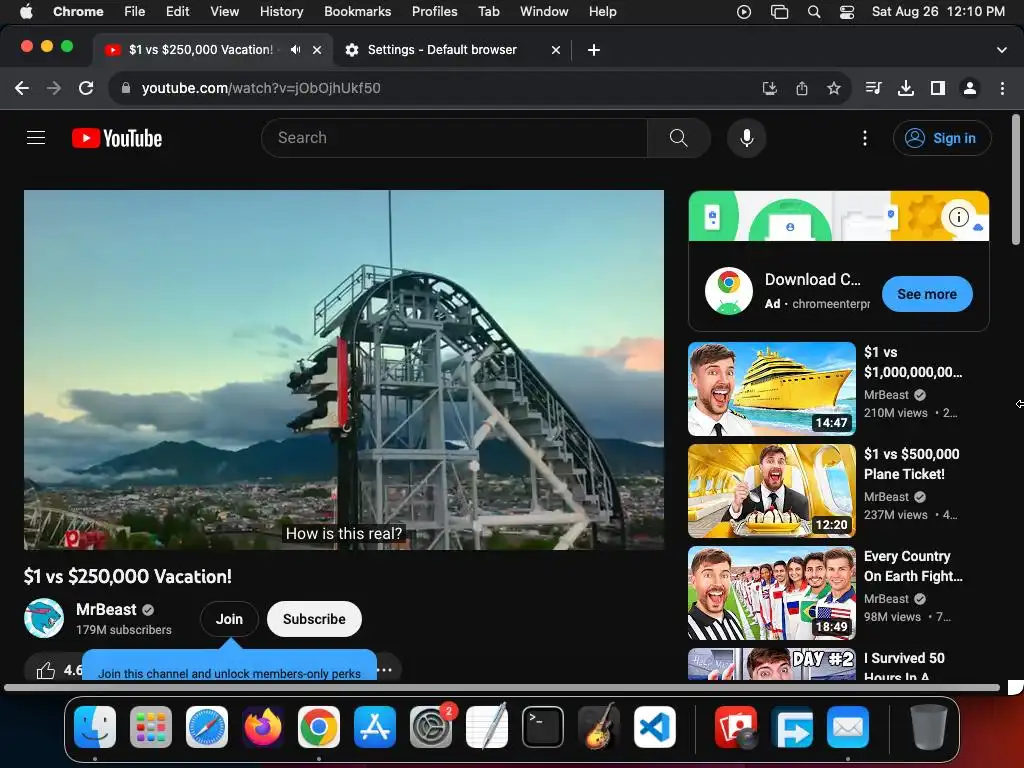Viewport: 1024px width, 768px height.
Task: Open GarageBand from the Dock
Action: [x=599, y=727]
